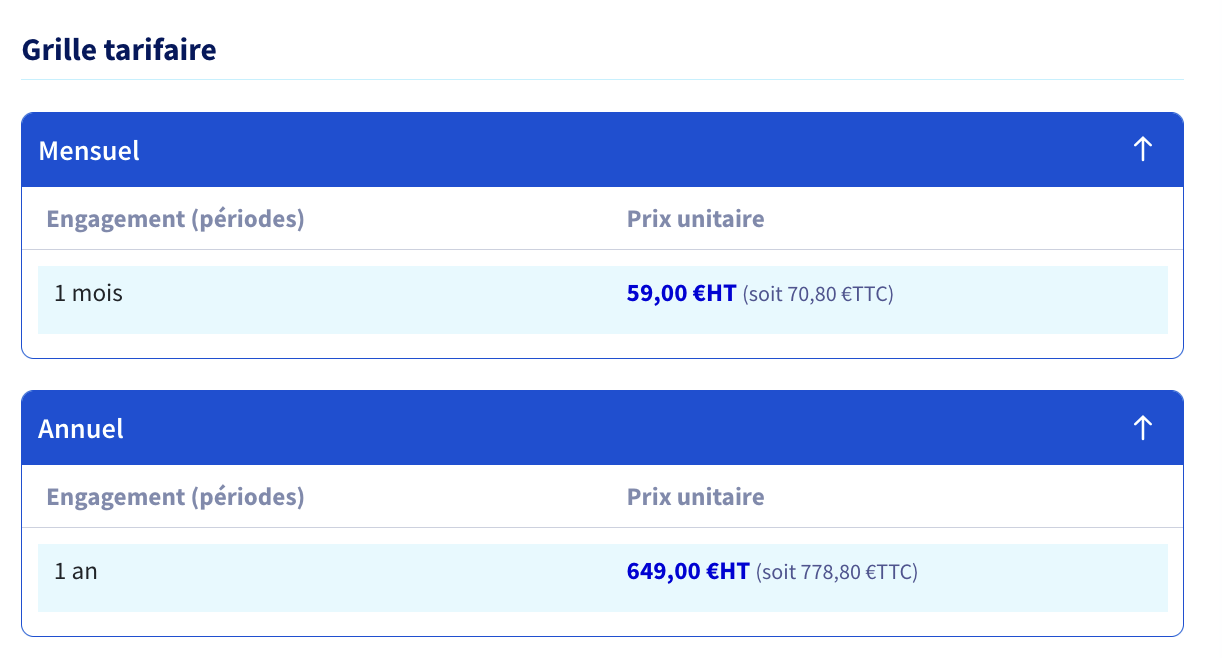Select the 1 mois engagement row
This screenshot has height=658, width=1222.
[602, 299]
